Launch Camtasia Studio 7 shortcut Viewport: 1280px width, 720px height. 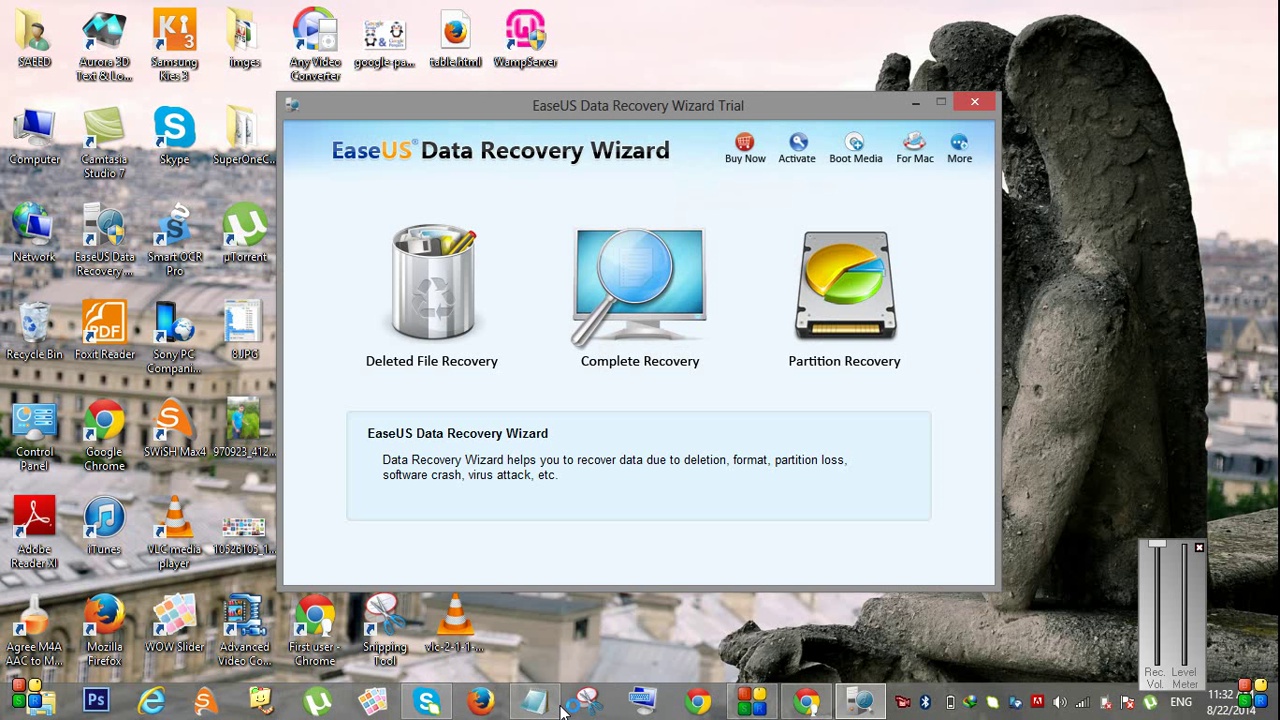click(104, 144)
